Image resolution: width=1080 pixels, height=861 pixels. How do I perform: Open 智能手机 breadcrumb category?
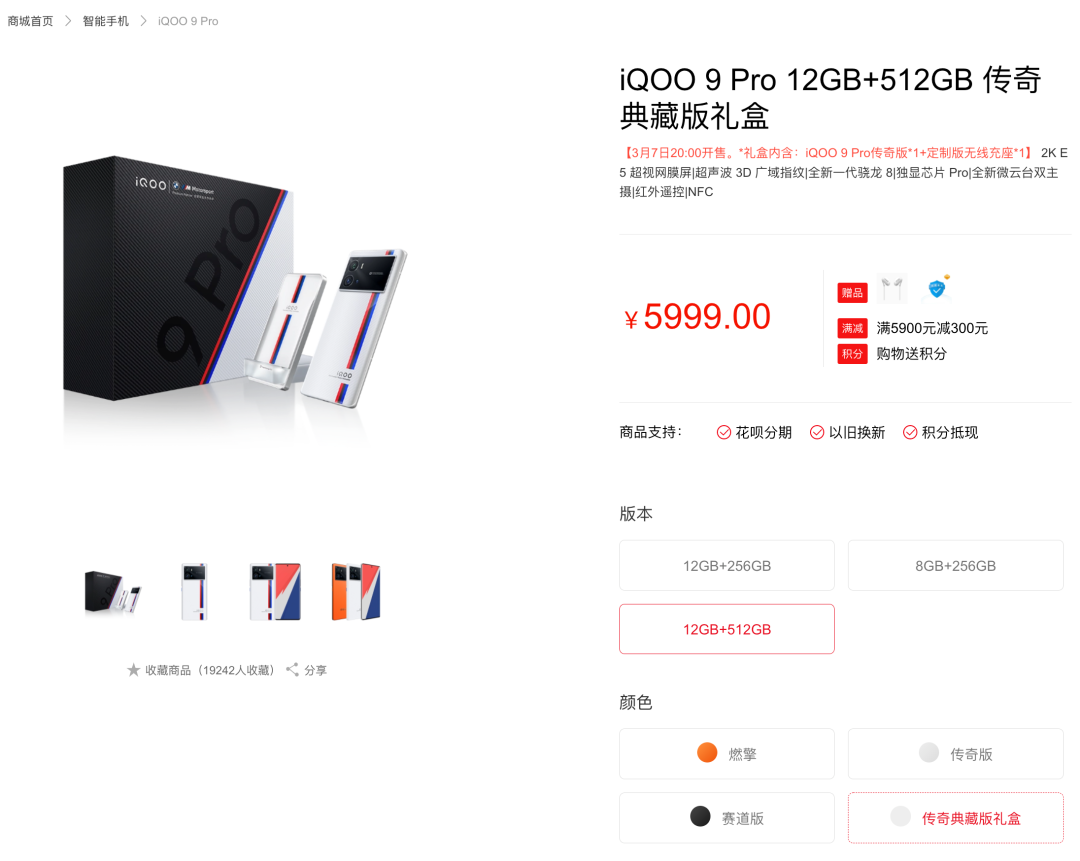[x=105, y=21]
